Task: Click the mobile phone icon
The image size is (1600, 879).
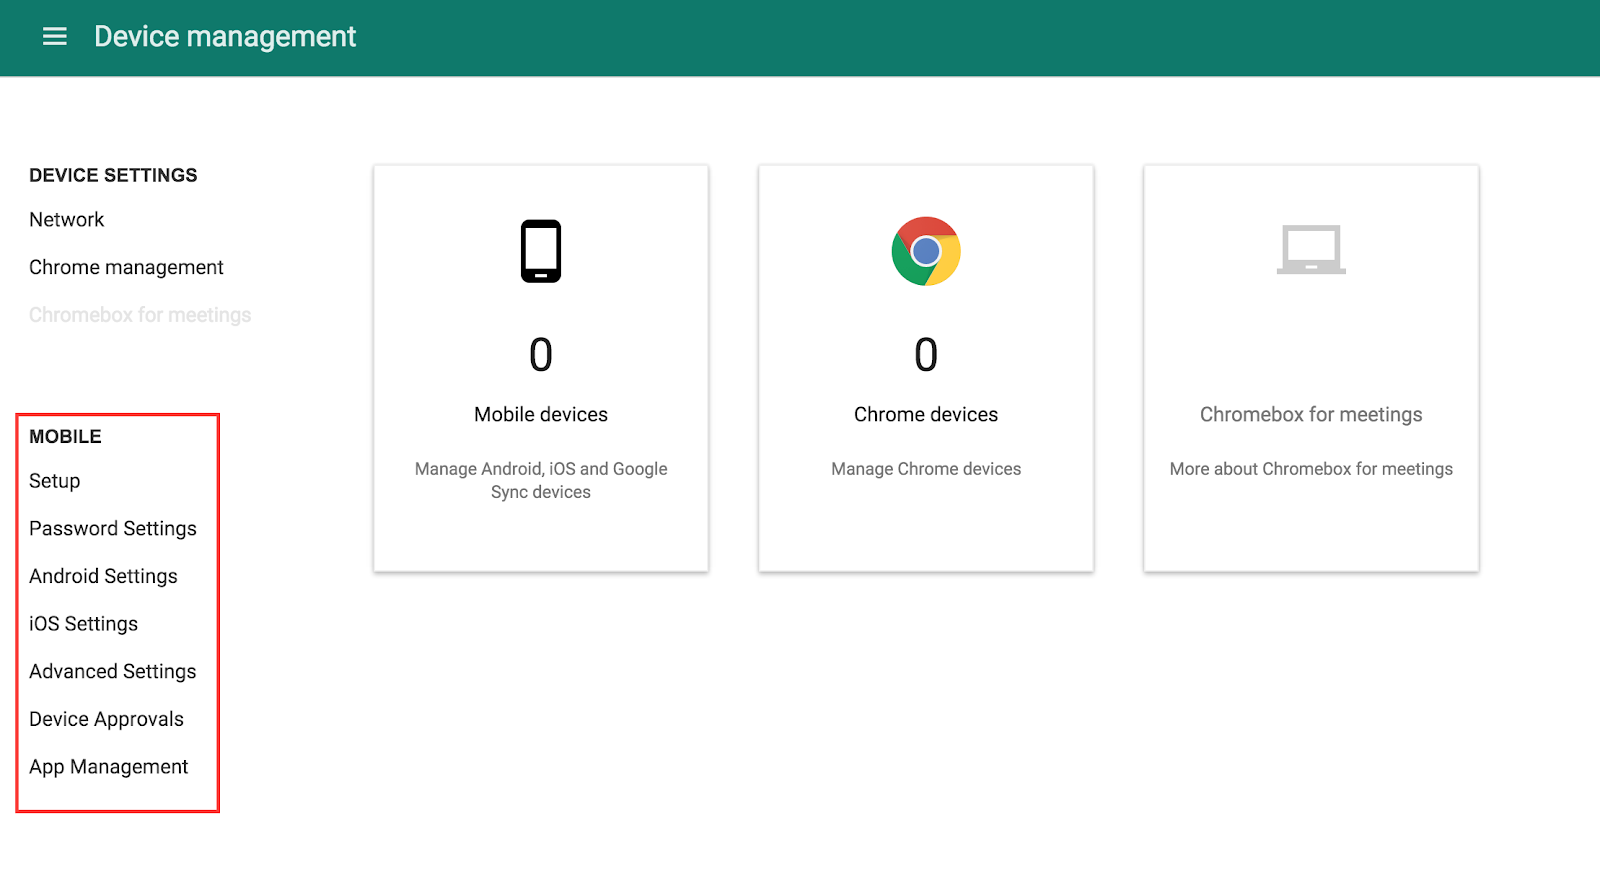Action: [x=541, y=251]
